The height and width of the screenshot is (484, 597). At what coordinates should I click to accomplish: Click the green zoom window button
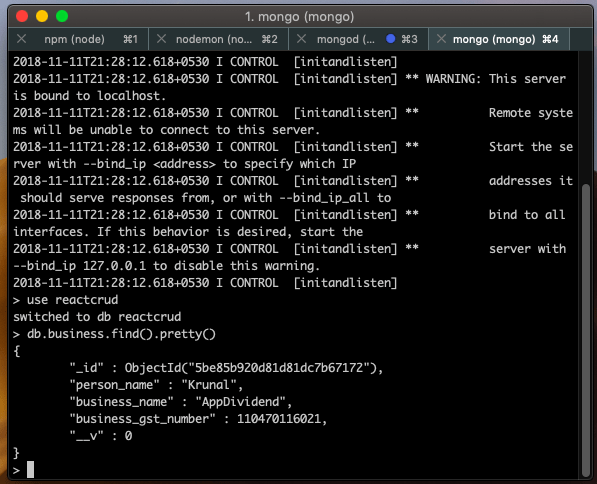click(x=62, y=16)
